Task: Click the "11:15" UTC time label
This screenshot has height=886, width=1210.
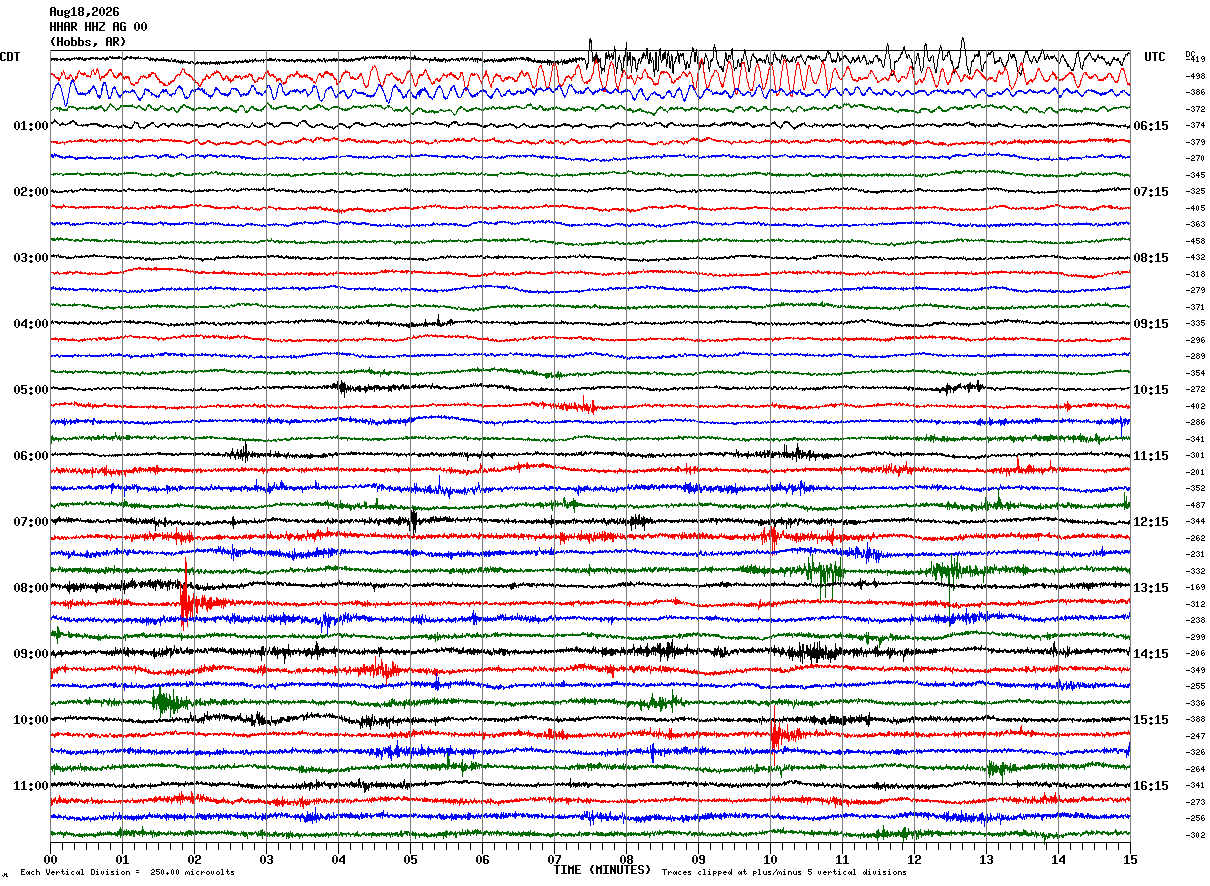Action: pos(1151,456)
